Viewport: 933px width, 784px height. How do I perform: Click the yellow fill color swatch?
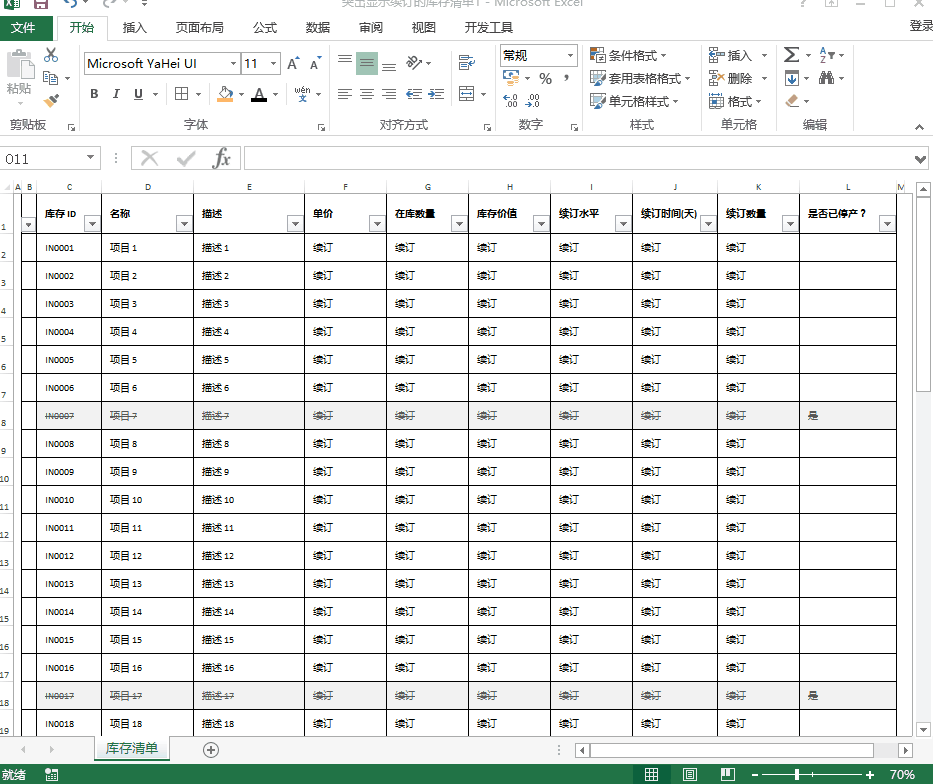(x=225, y=94)
